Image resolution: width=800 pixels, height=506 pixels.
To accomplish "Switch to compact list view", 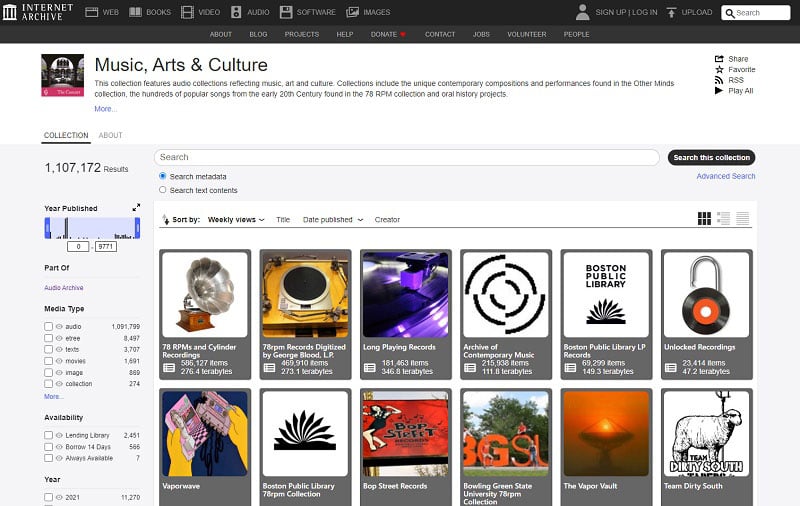I will [742, 219].
